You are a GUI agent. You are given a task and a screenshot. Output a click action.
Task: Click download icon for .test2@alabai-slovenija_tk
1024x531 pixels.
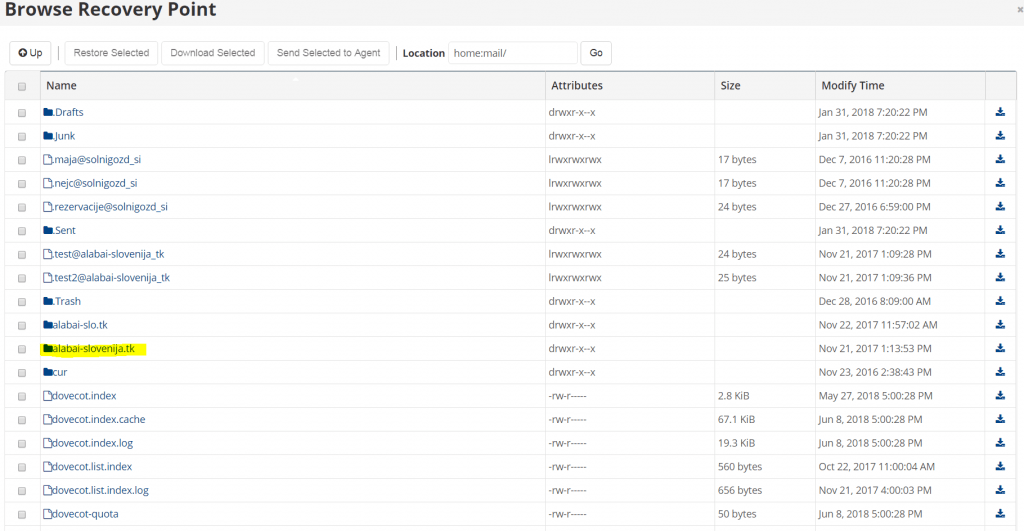(x=1000, y=278)
